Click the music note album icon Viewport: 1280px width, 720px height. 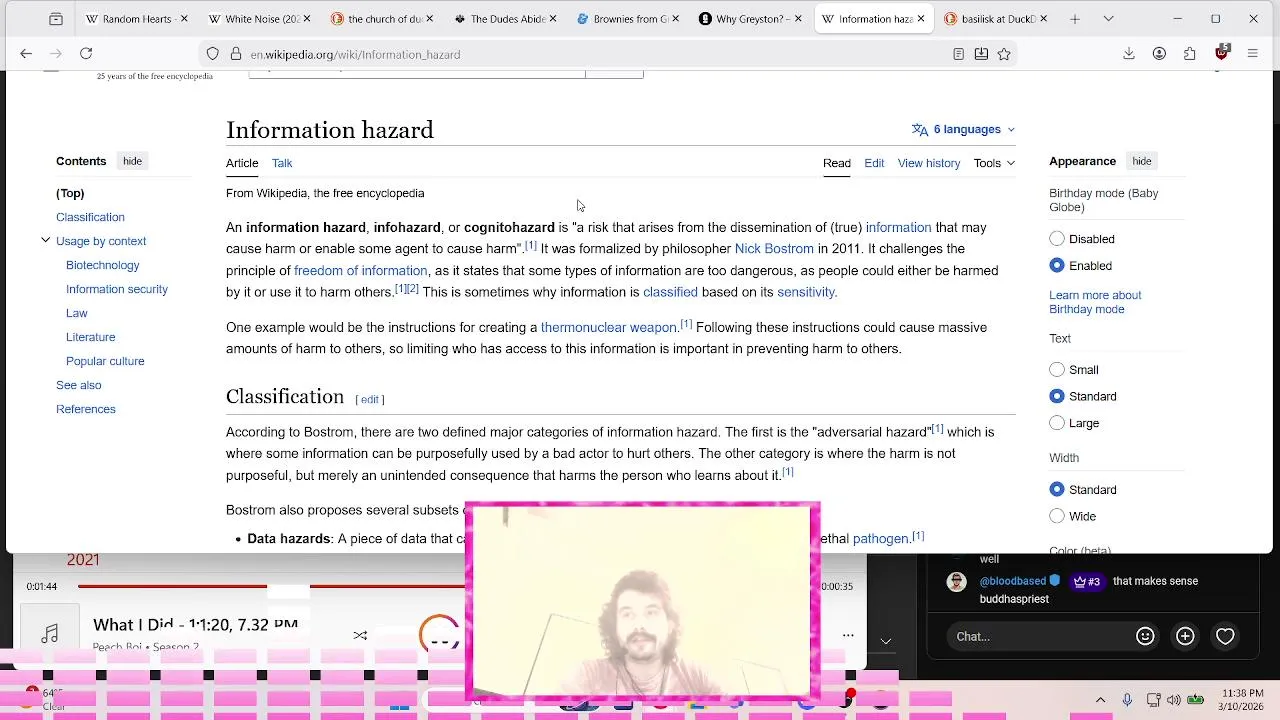coord(50,634)
